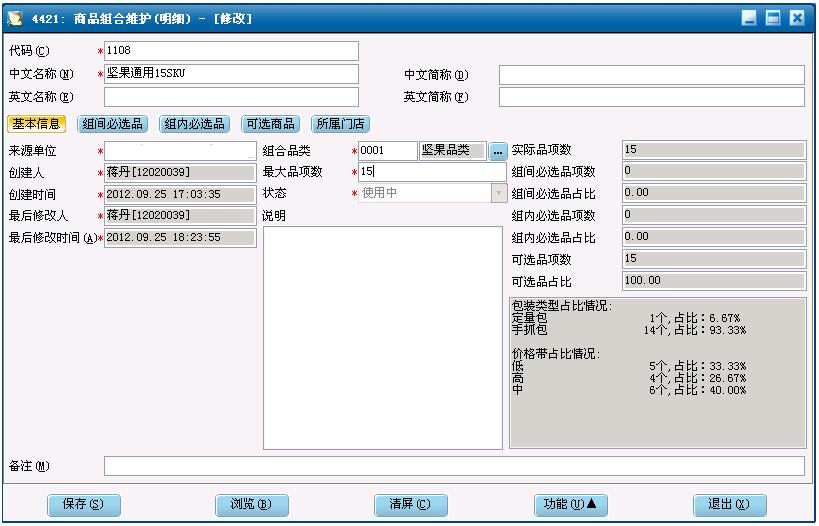Click into the 代码 input field
Screen dimensions: 819x526
tap(231, 51)
